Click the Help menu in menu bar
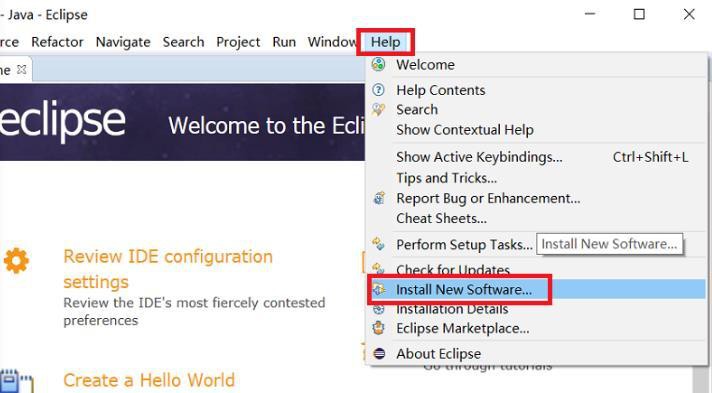Viewport: 712px width, 393px height. (x=385, y=42)
